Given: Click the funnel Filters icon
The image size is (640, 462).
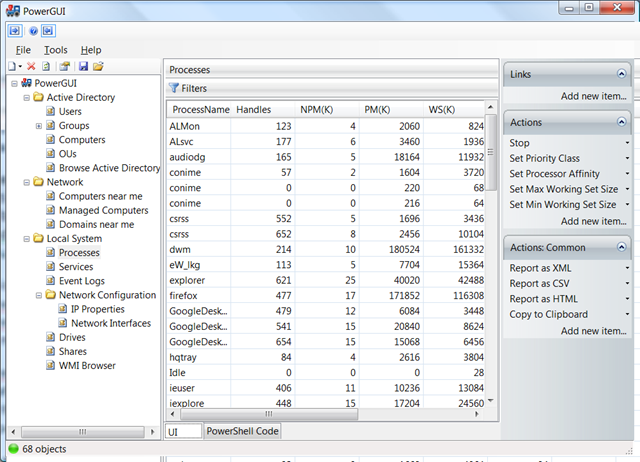Looking at the screenshot, I should [173, 89].
